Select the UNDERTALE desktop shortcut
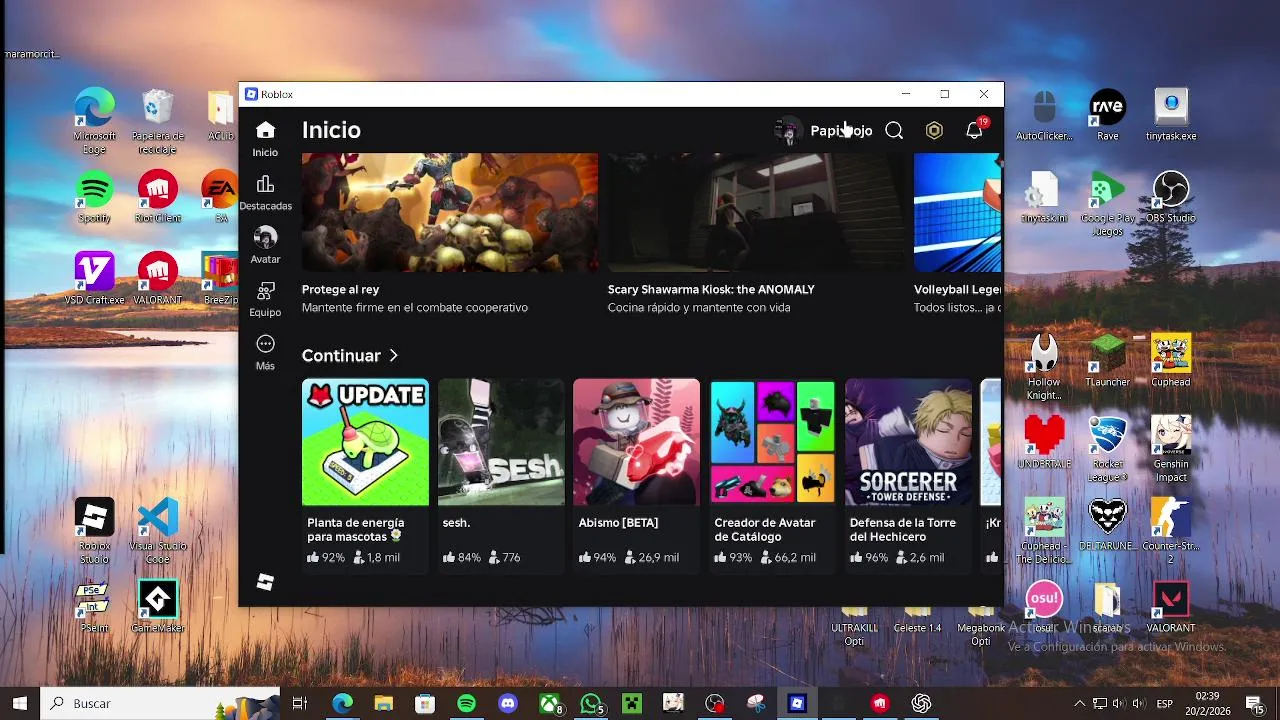 click(x=1044, y=443)
